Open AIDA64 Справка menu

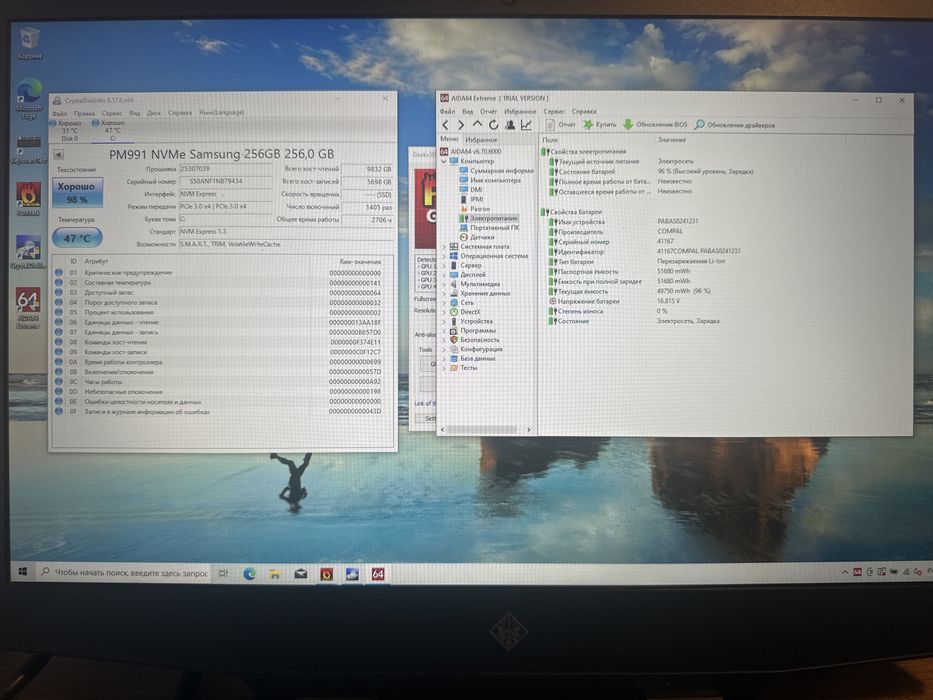(x=584, y=111)
